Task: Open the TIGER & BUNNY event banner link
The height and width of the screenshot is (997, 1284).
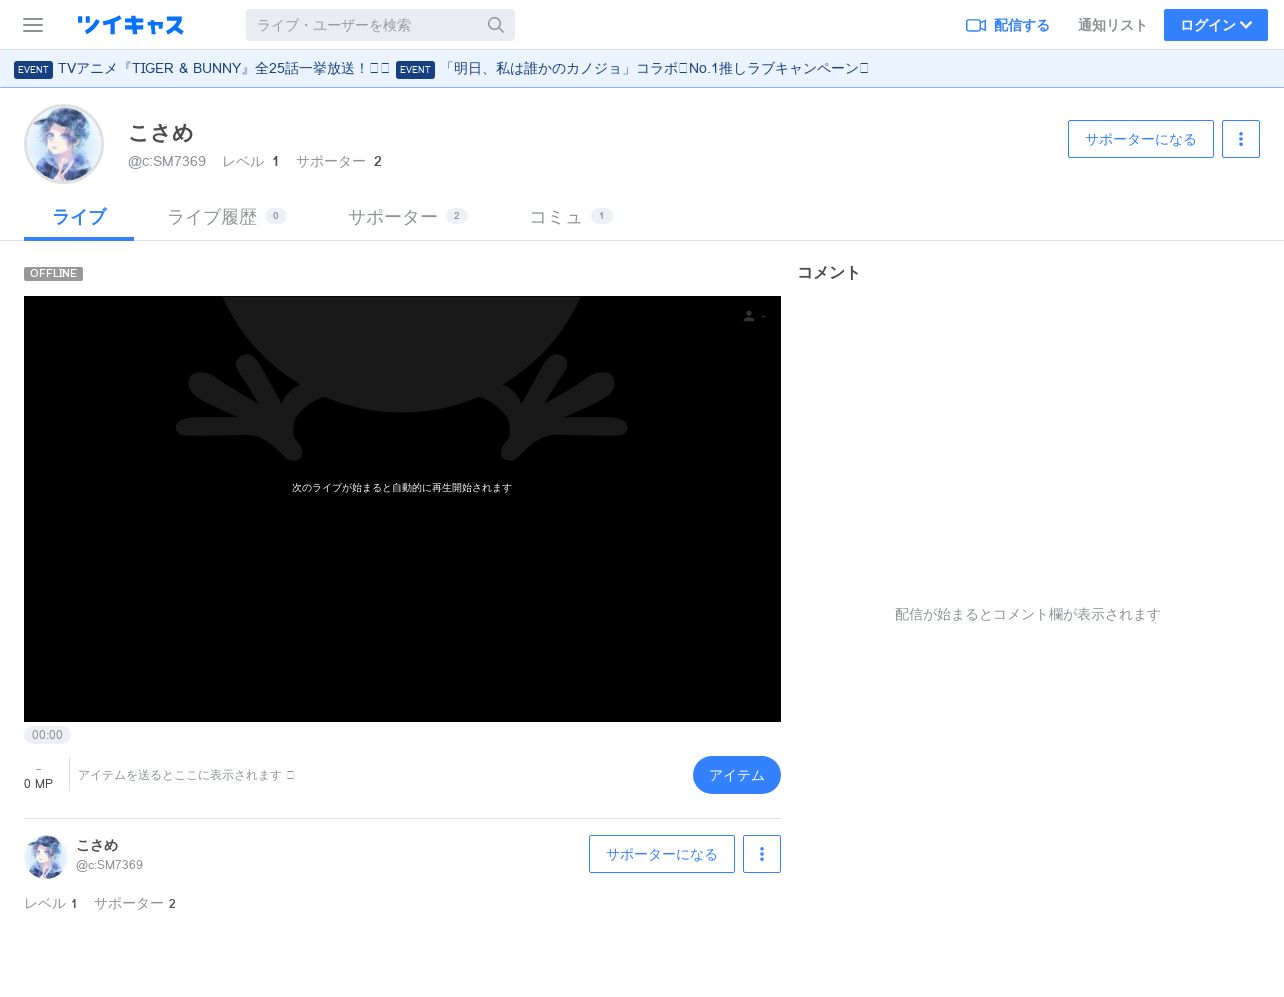Action: point(223,68)
